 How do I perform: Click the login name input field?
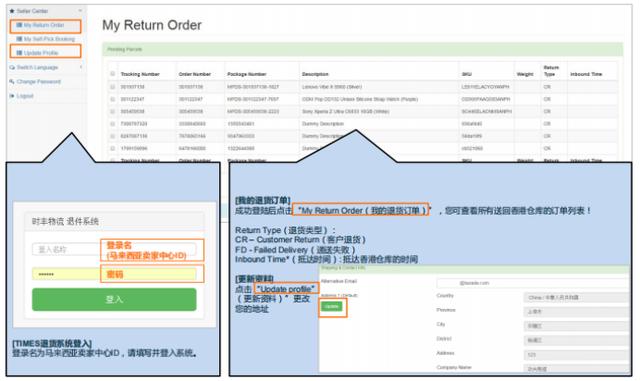[x=114, y=250]
